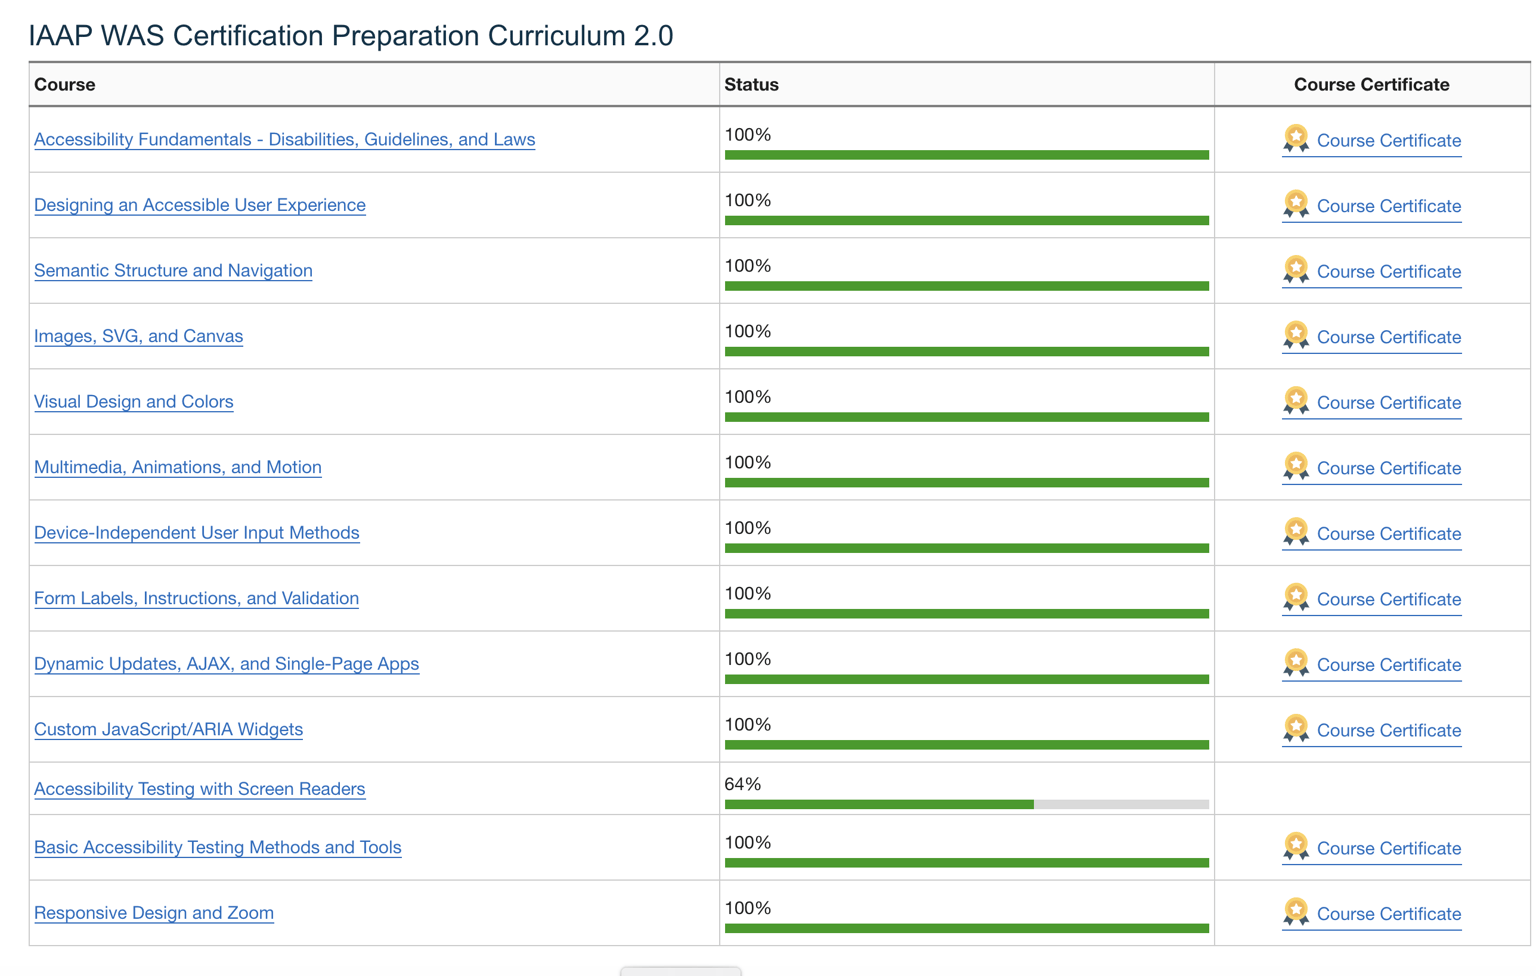Click the progress bar for Accessibility Fundamentals
The width and height of the screenshot is (1536, 976).
click(x=967, y=155)
